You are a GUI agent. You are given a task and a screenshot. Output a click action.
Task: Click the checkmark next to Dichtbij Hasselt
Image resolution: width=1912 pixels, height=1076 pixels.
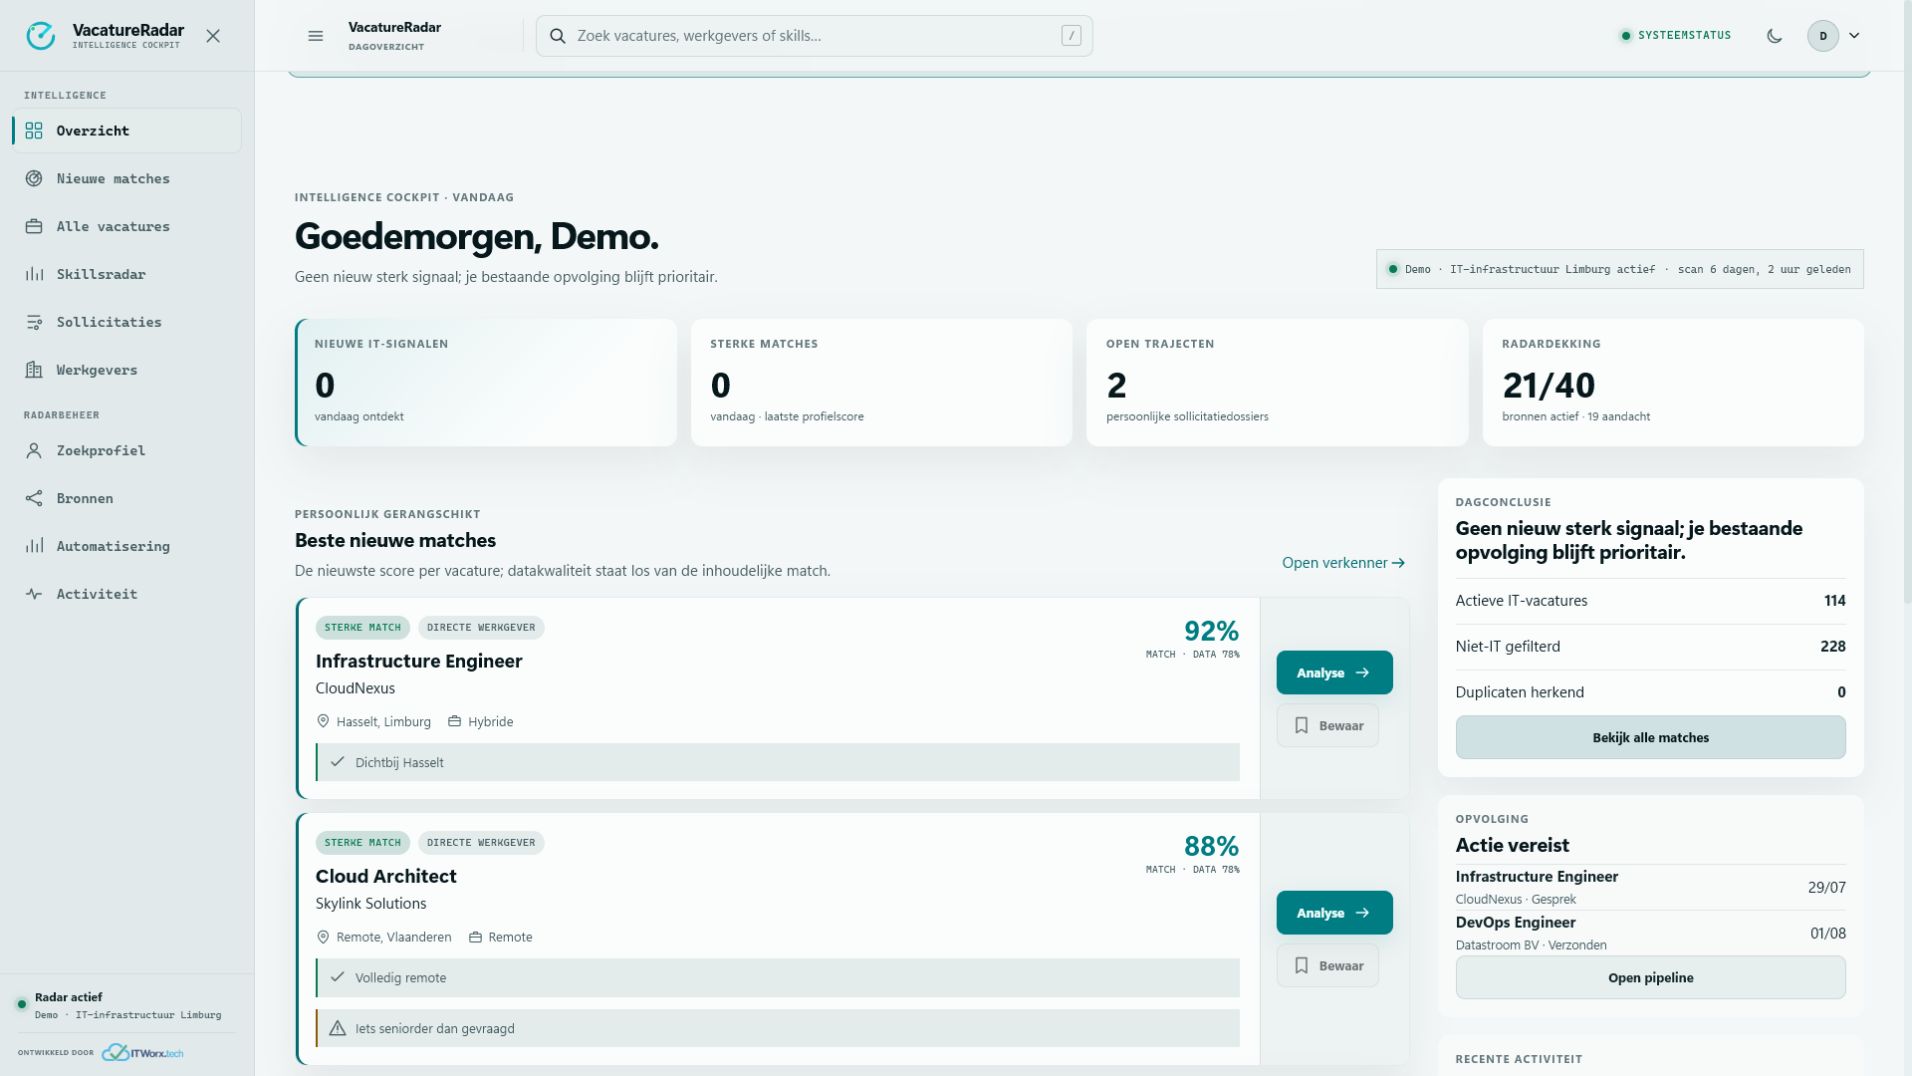coord(337,762)
